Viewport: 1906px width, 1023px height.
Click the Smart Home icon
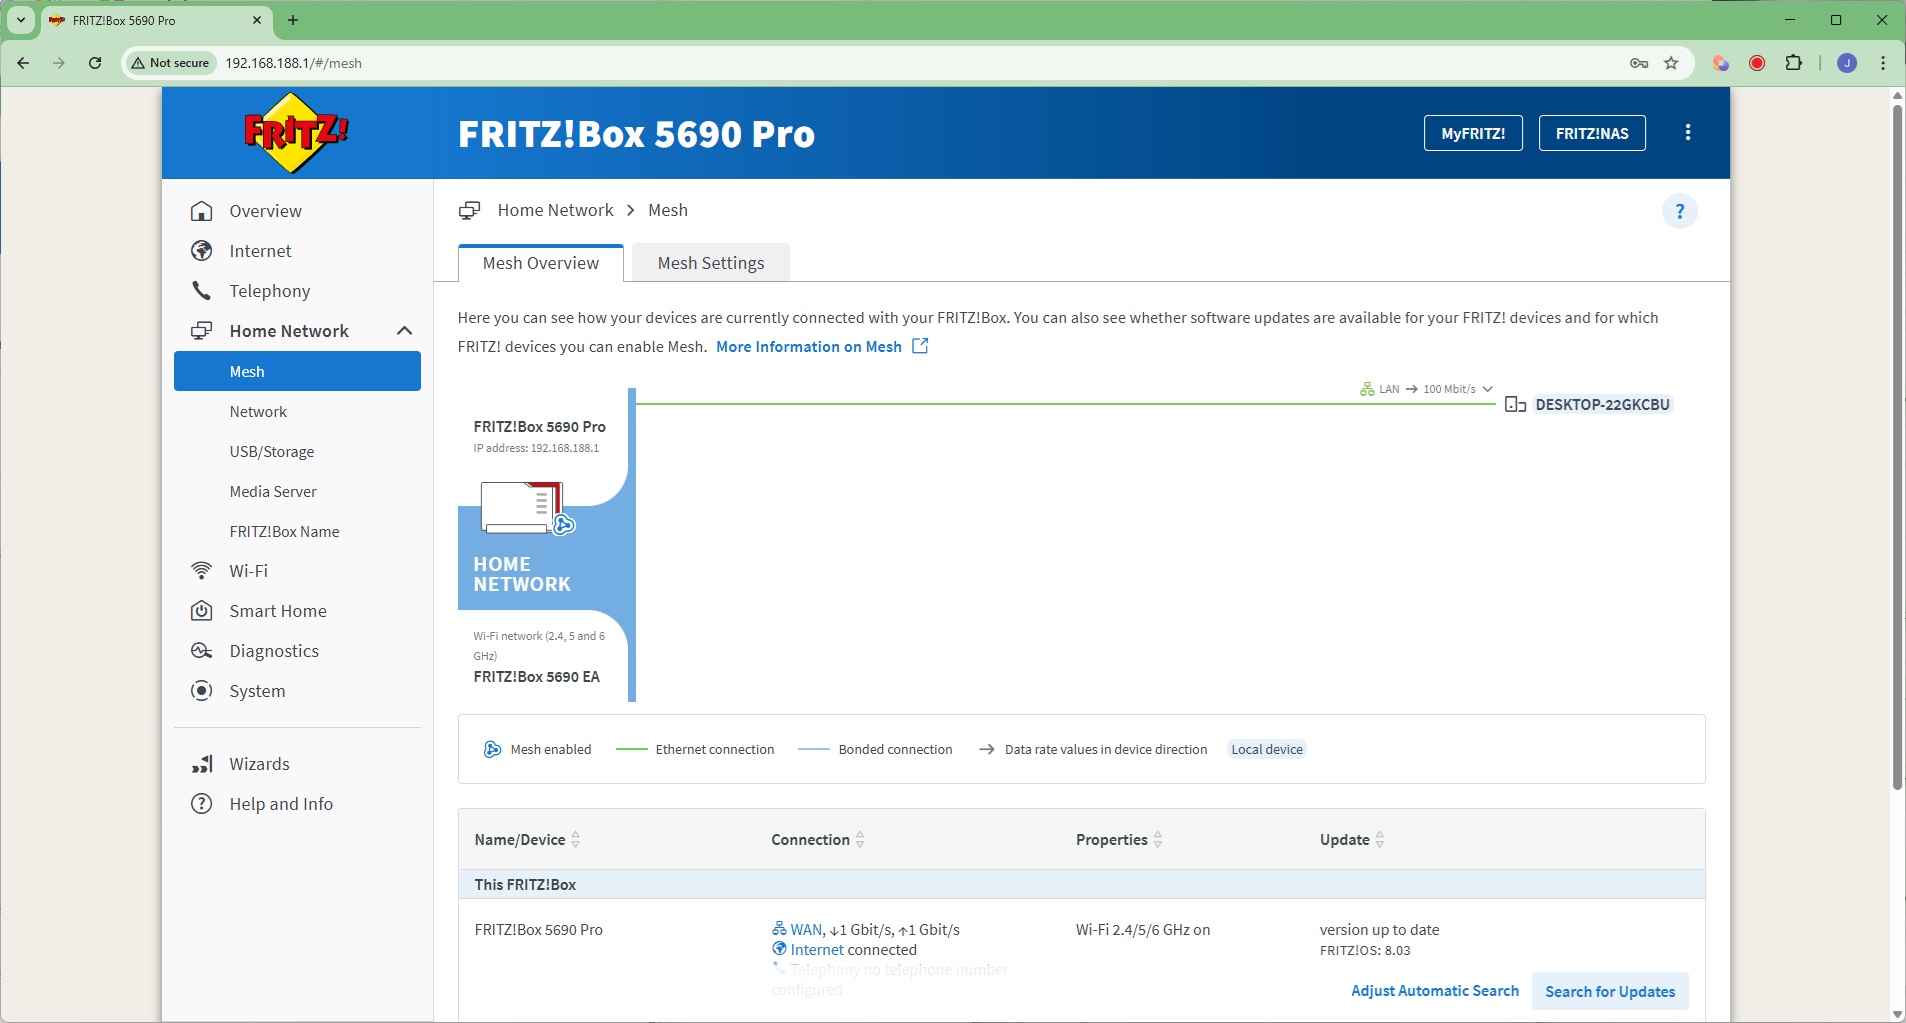[x=202, y=611]
